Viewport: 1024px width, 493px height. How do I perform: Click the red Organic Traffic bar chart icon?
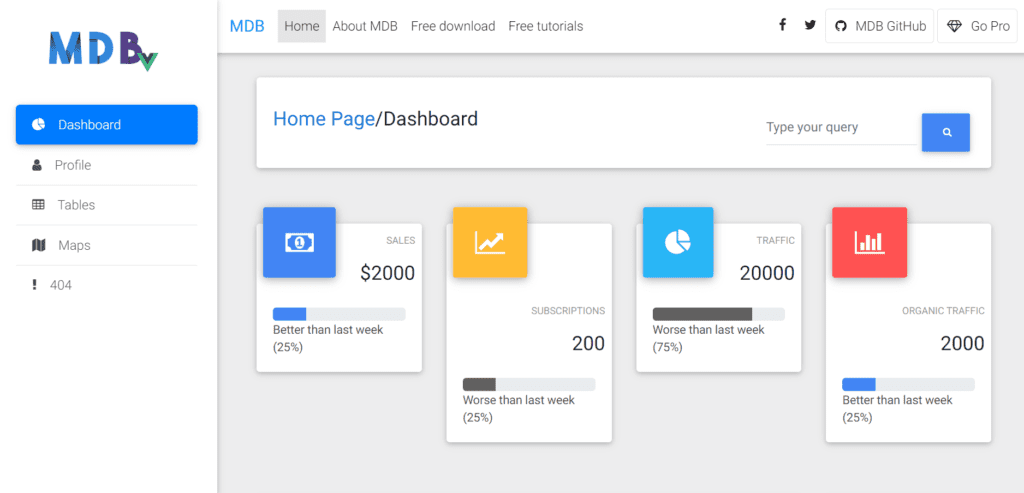point(869,242)
